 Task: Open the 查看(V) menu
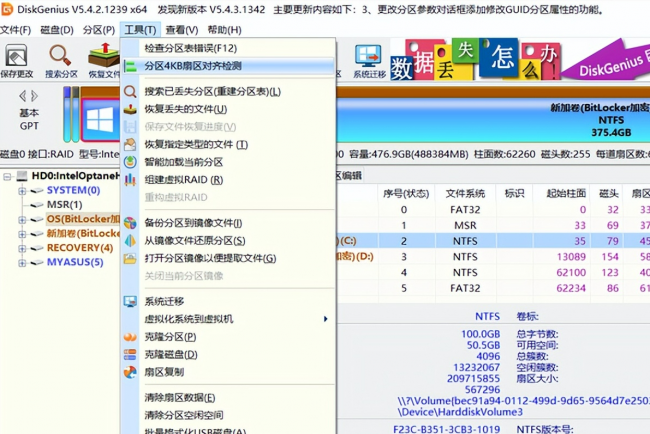pos(182,30)
